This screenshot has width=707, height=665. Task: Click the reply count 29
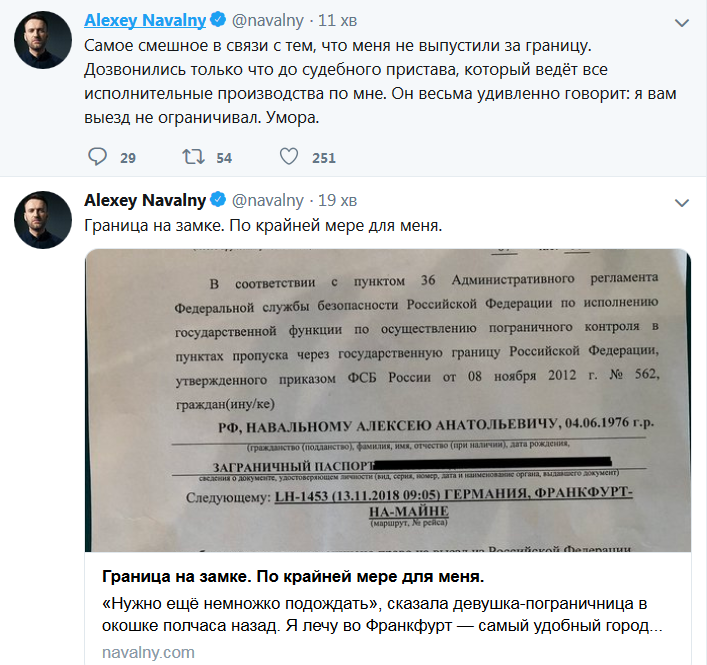(127, 158)
